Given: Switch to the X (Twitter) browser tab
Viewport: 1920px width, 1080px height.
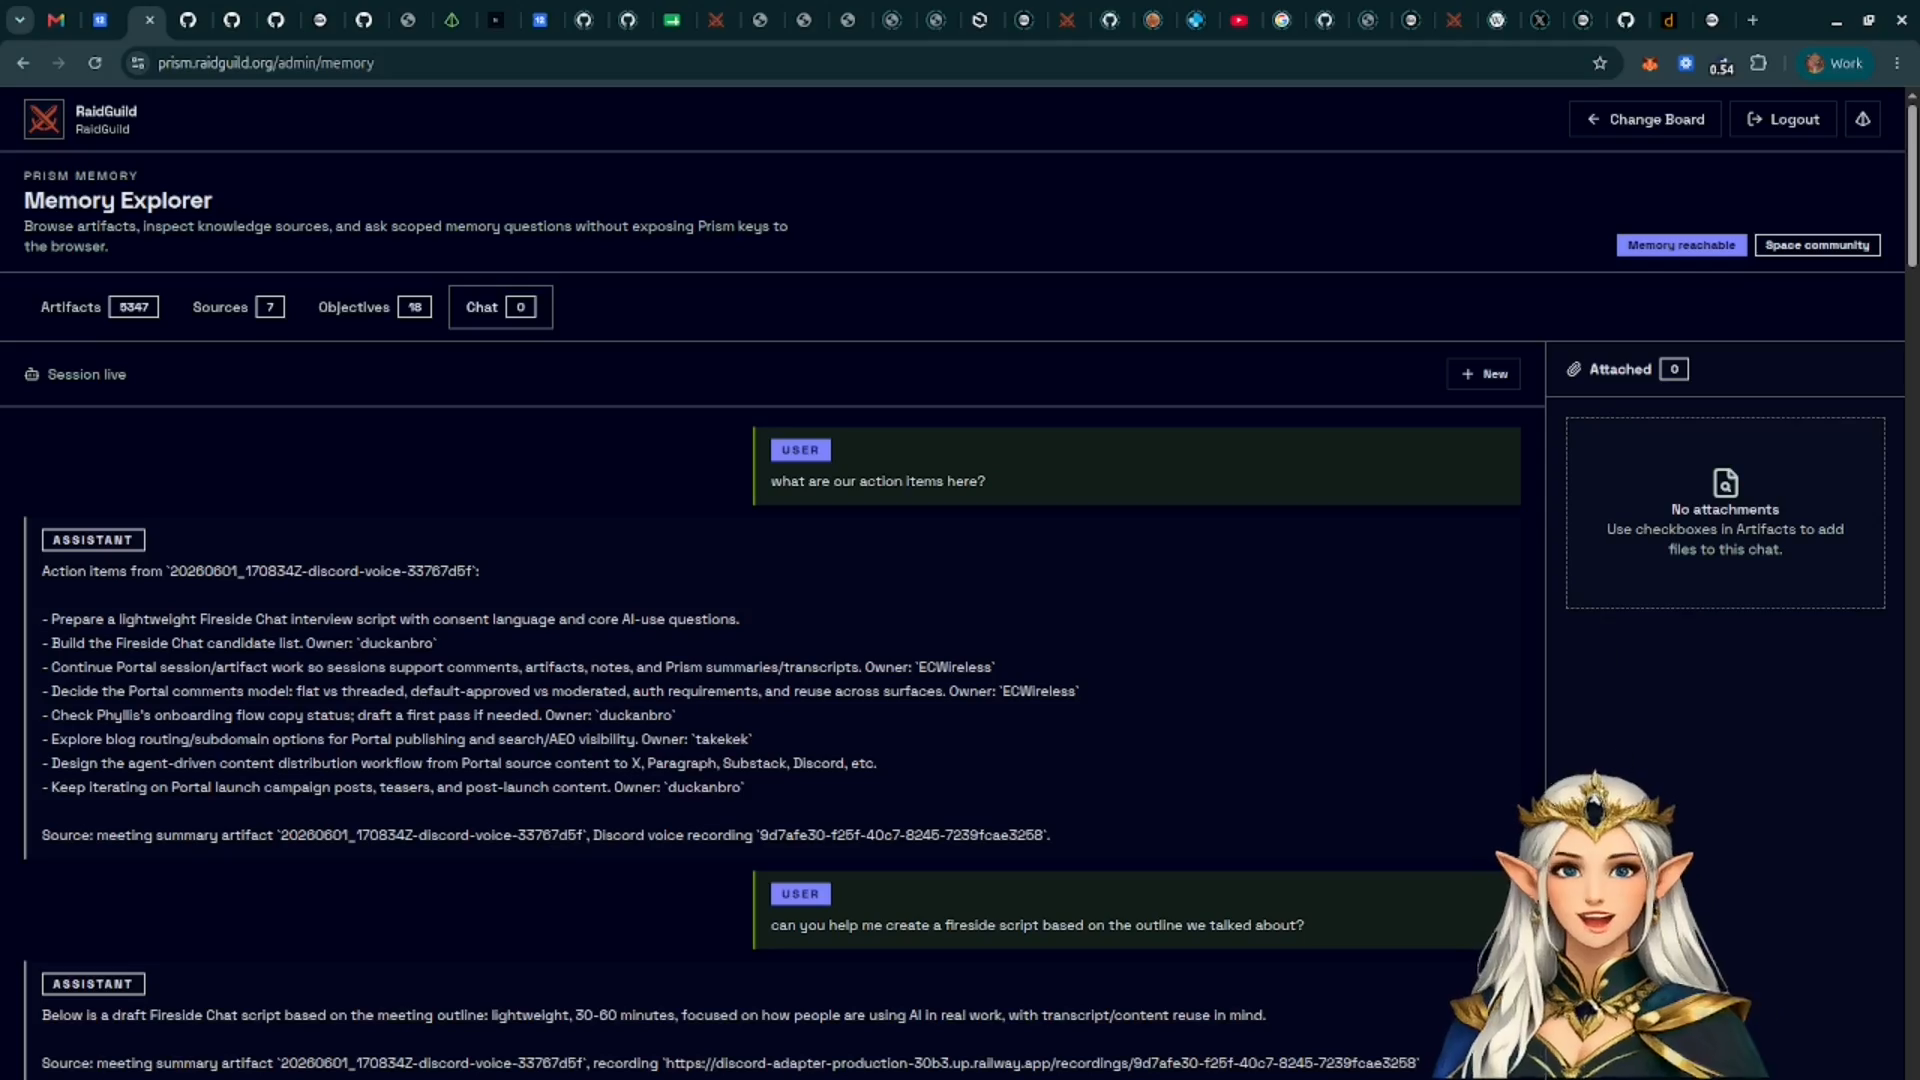Looking at the screenshot, I should point(1540,20).
